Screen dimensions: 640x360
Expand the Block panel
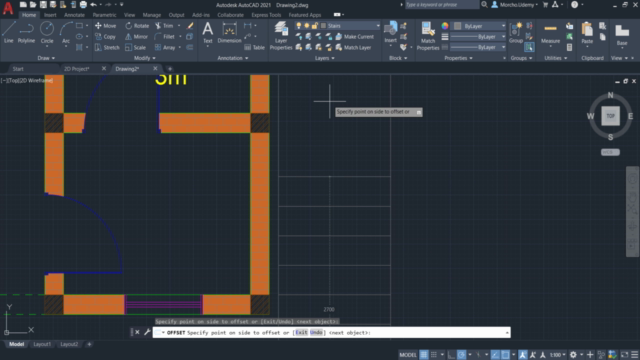(x=398, y=58)
